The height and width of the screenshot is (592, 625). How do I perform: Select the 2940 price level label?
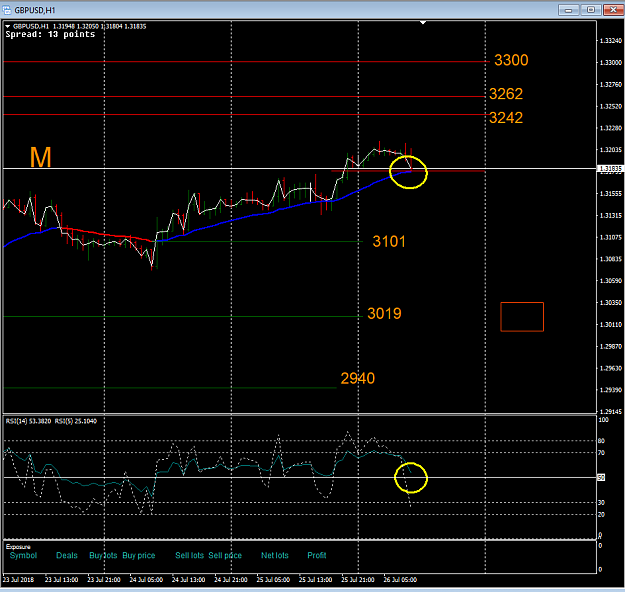point(358,378)
